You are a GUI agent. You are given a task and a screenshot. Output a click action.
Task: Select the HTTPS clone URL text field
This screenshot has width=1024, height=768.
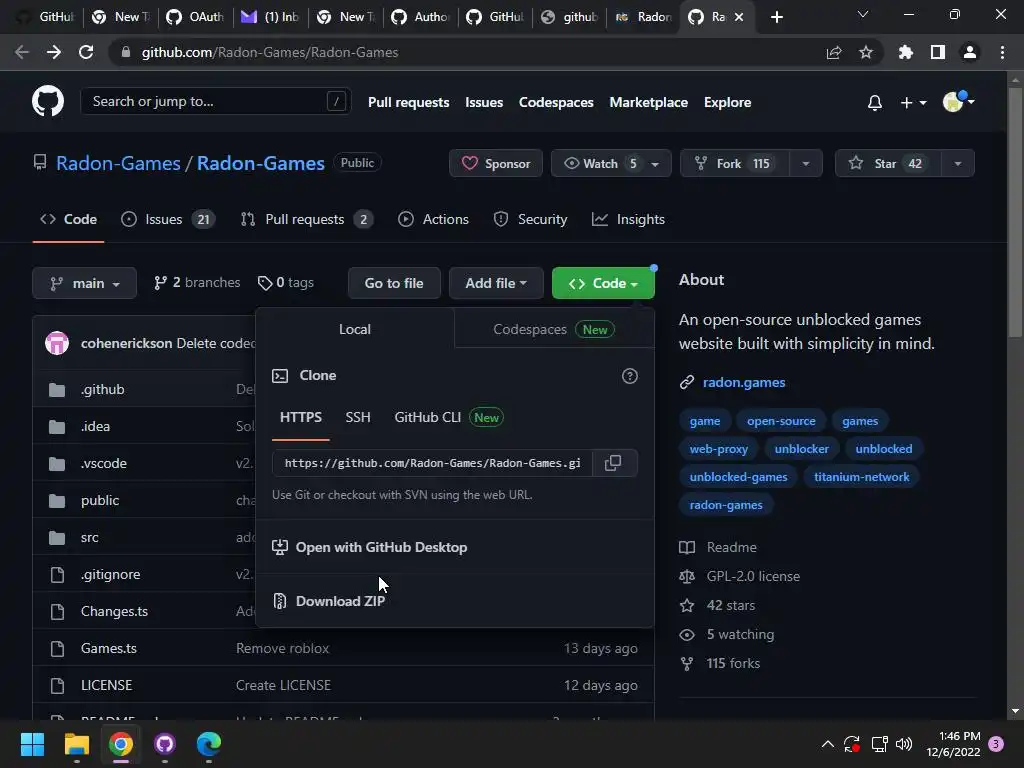click(432, 463)
